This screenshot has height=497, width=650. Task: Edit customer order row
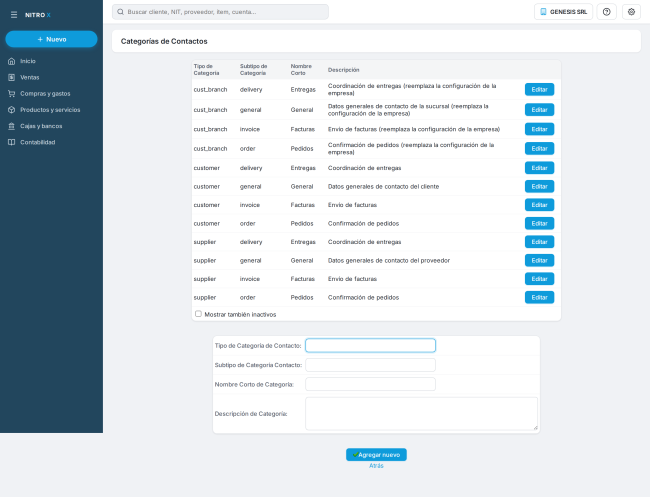pyautogui.click(x=539, y=223)
